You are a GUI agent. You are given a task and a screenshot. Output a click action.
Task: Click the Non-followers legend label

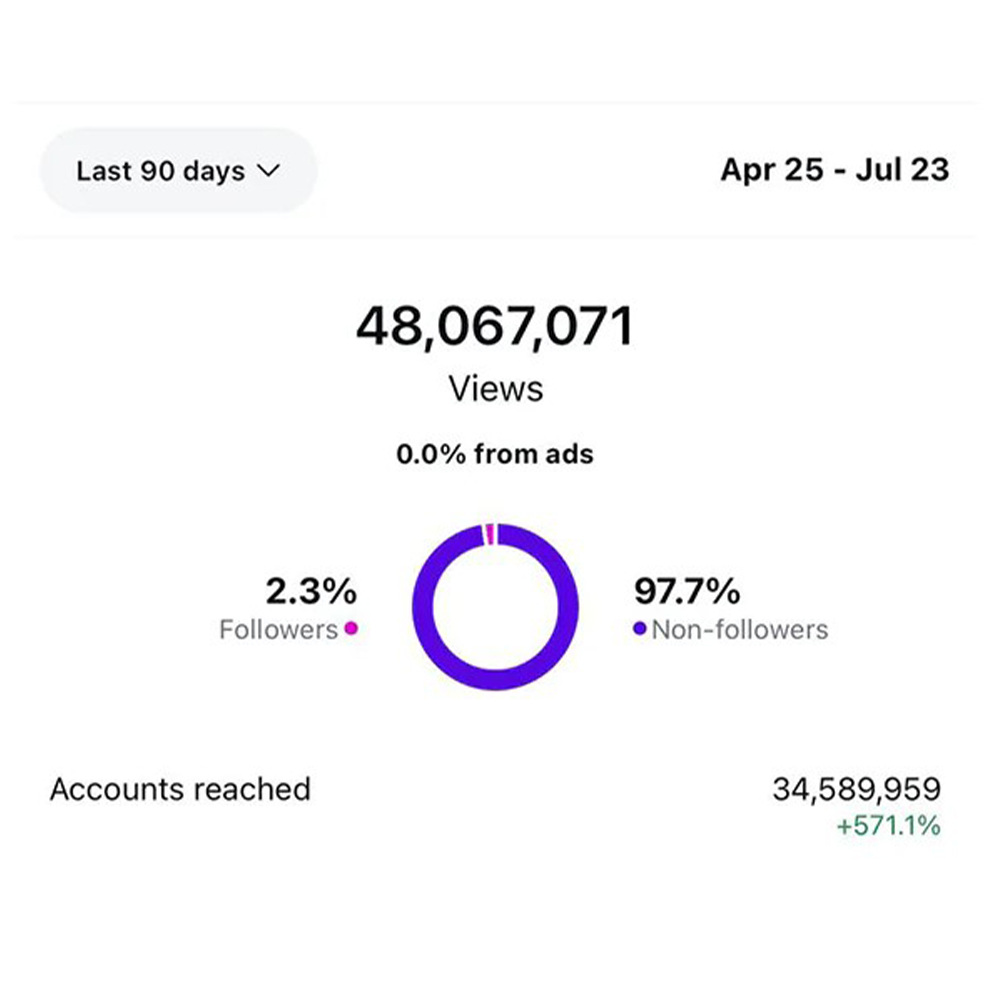point(739,631)
